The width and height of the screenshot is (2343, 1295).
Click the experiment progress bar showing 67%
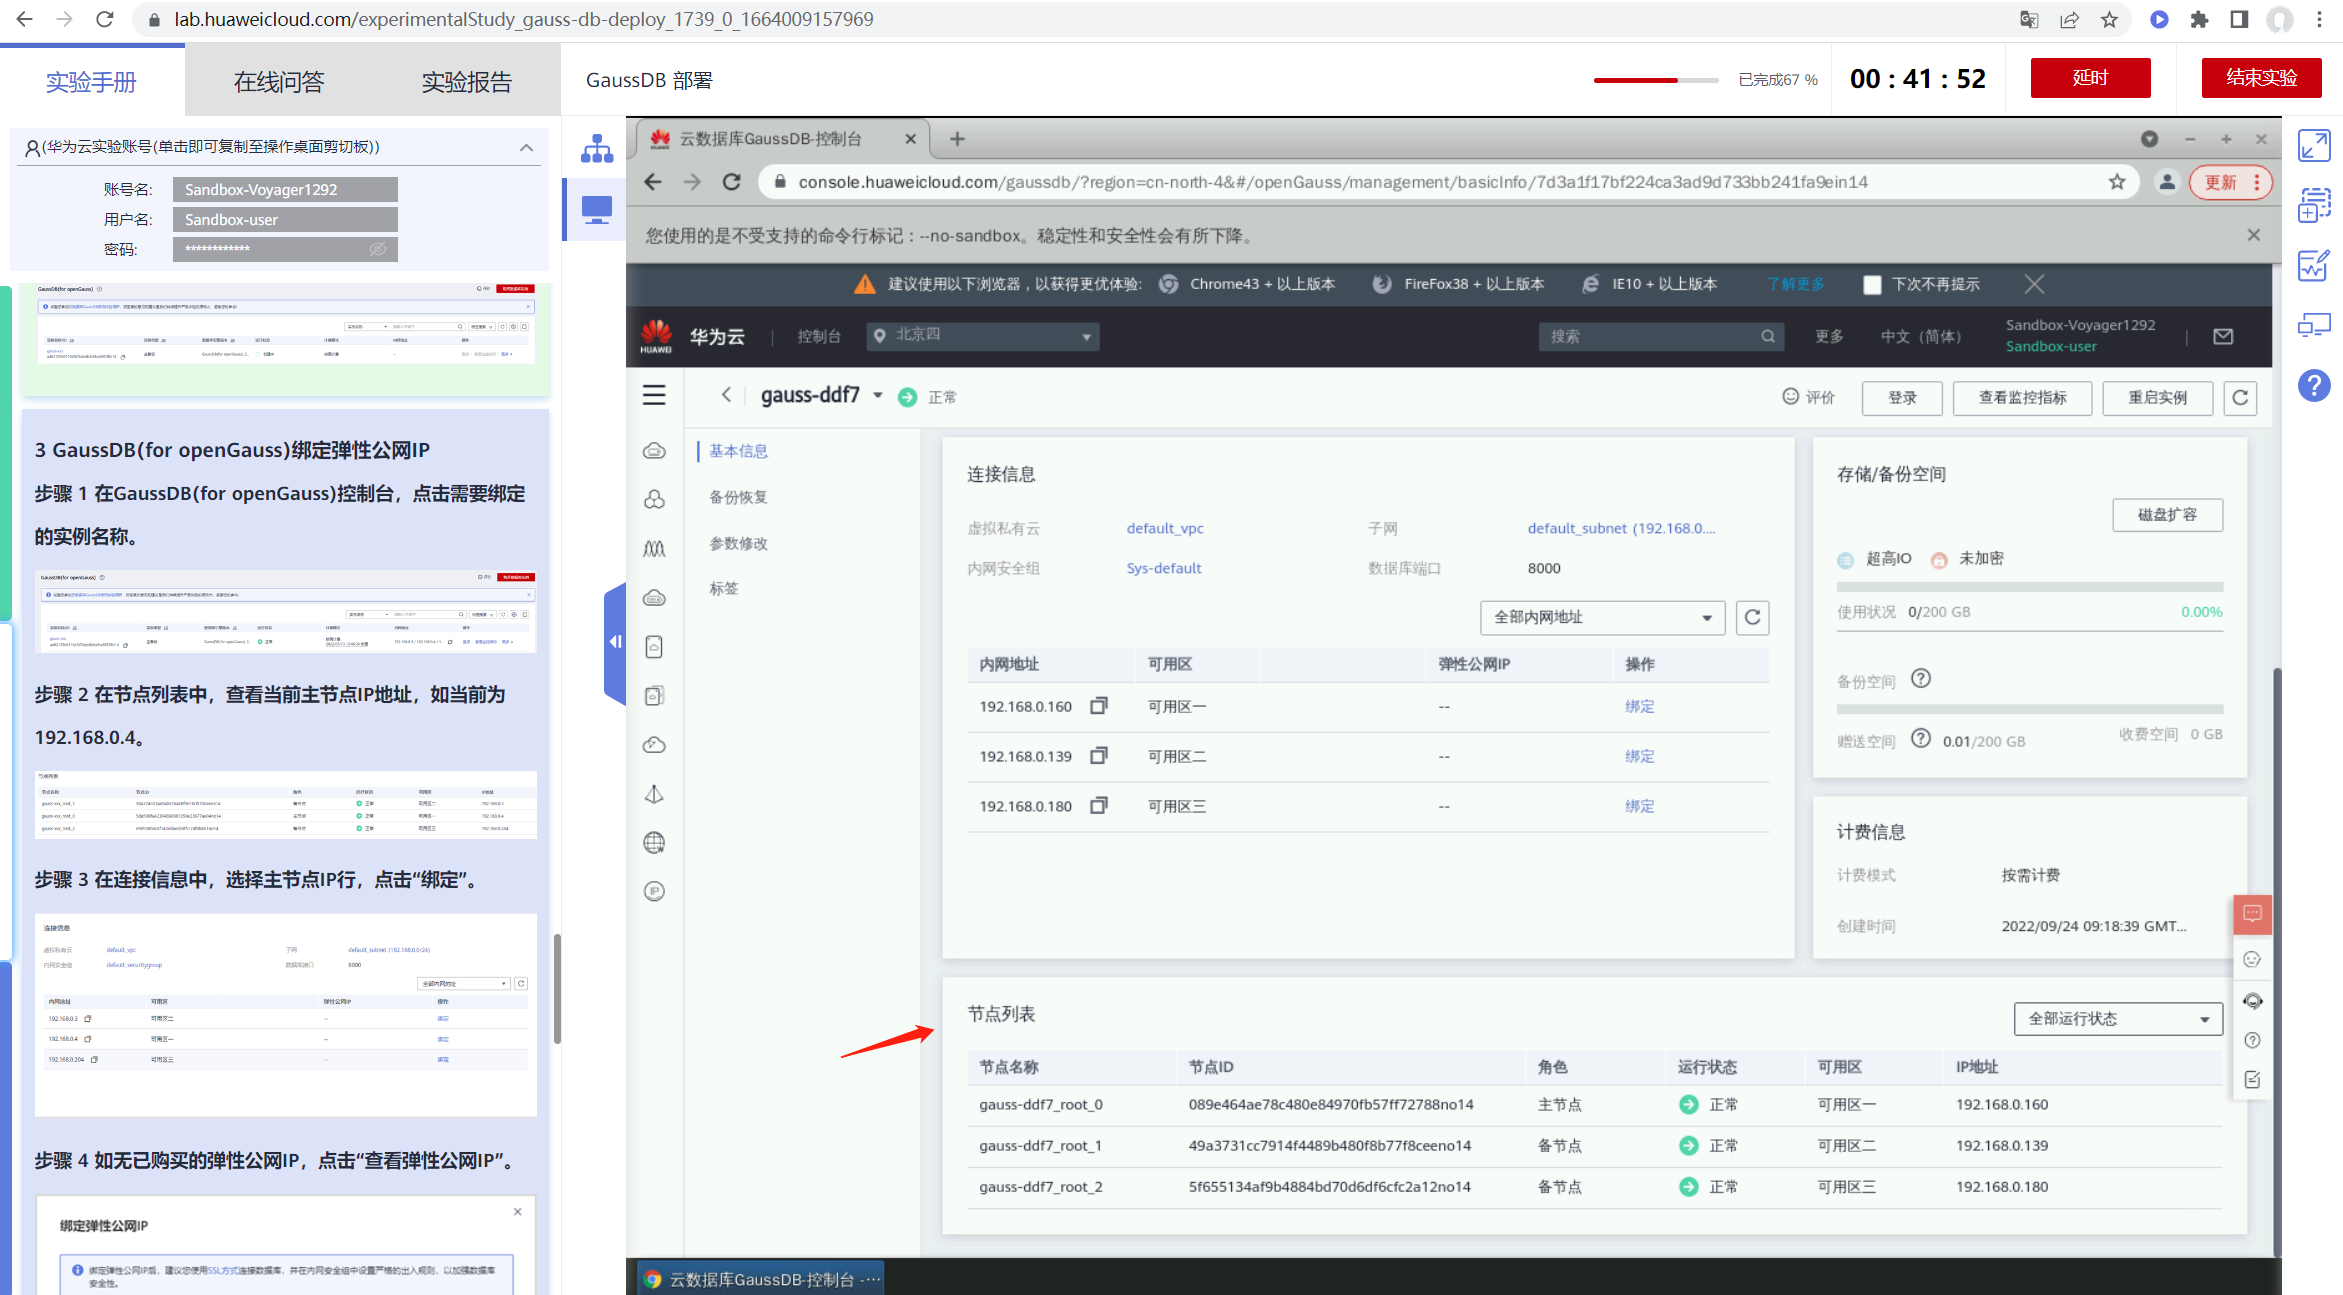[x=1655, y=80]
